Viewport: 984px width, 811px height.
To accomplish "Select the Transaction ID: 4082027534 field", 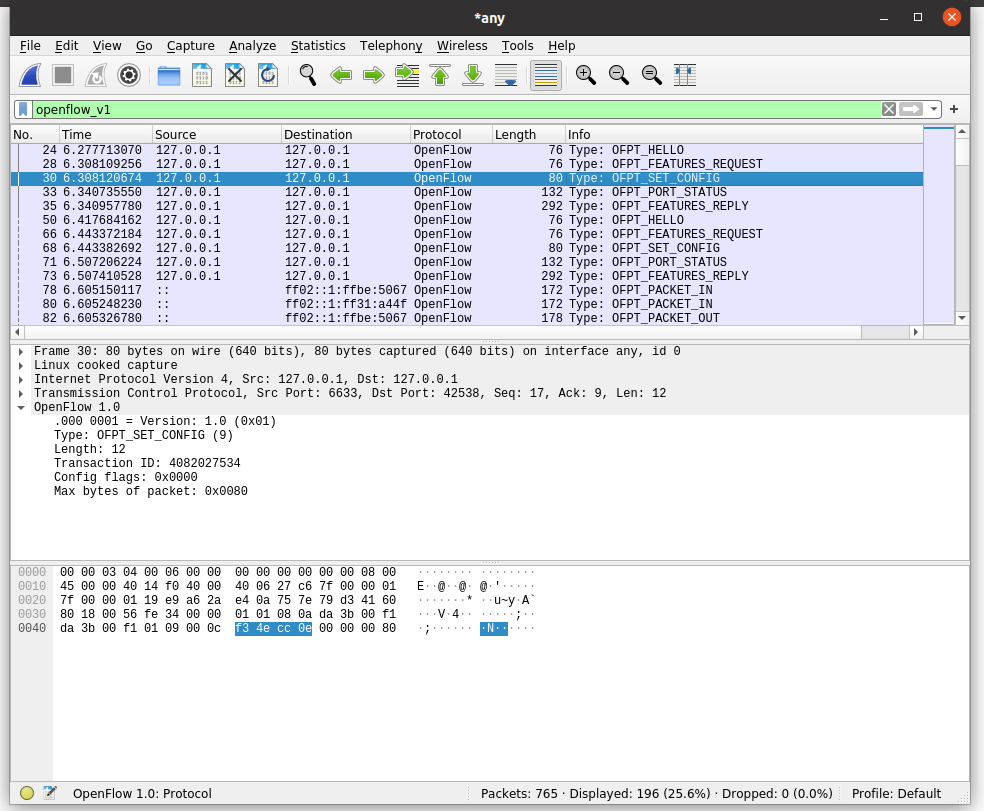I will tap(147, 463).
